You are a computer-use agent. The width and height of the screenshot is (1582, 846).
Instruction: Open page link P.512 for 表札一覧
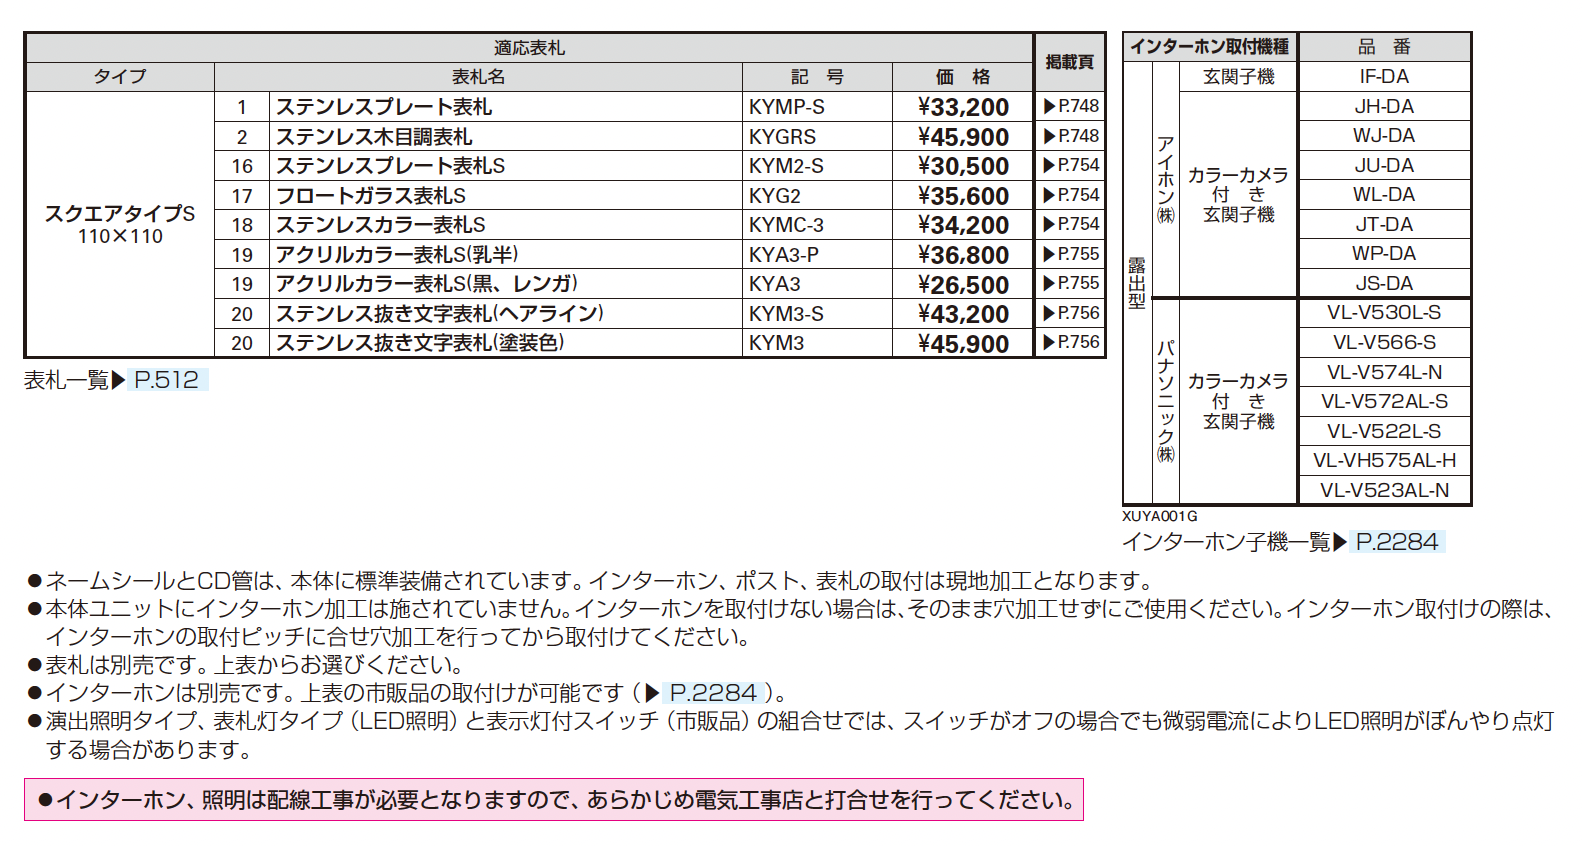point(166,380)
